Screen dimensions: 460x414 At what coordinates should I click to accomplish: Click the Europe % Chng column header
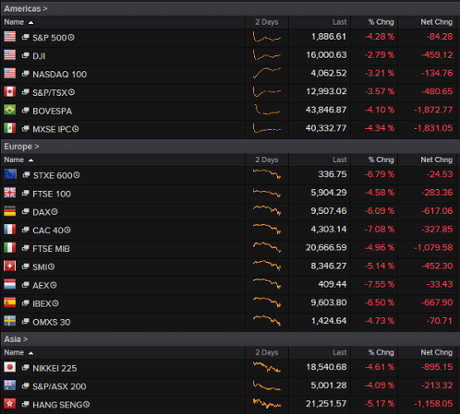pyautogui.click(x=381, y=160)
